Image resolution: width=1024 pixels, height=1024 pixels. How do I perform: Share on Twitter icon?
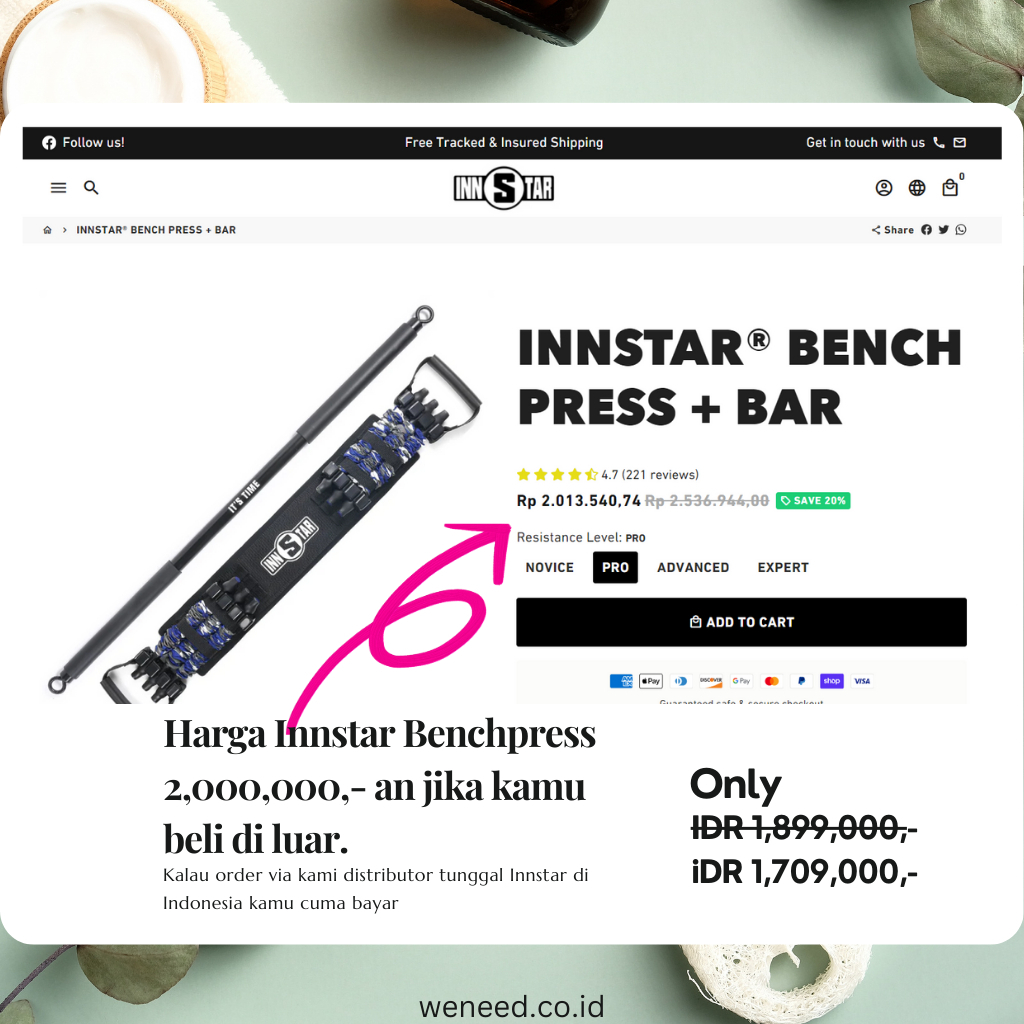pos(944,230)
